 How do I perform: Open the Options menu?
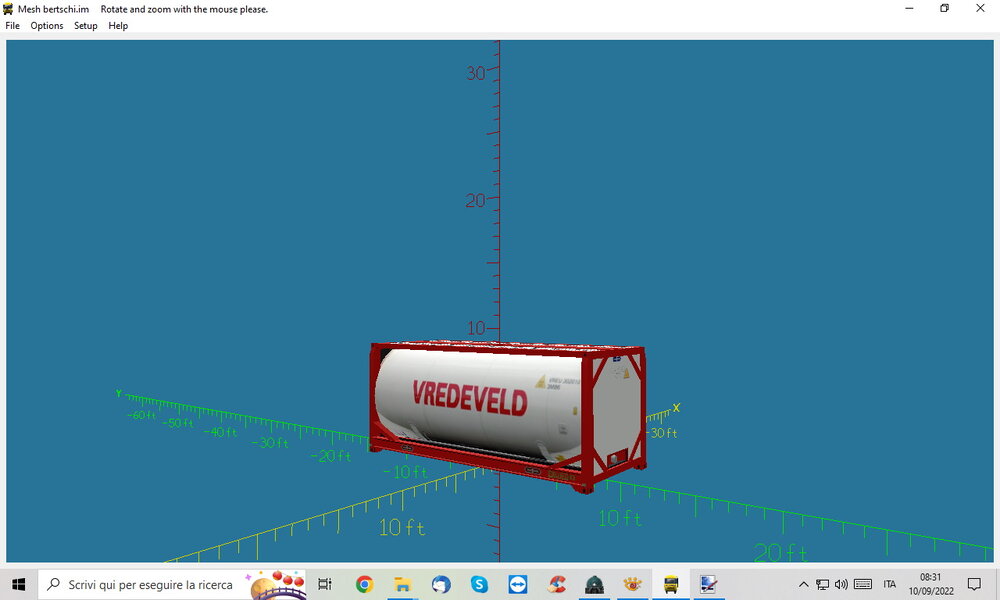pos(47,26)
